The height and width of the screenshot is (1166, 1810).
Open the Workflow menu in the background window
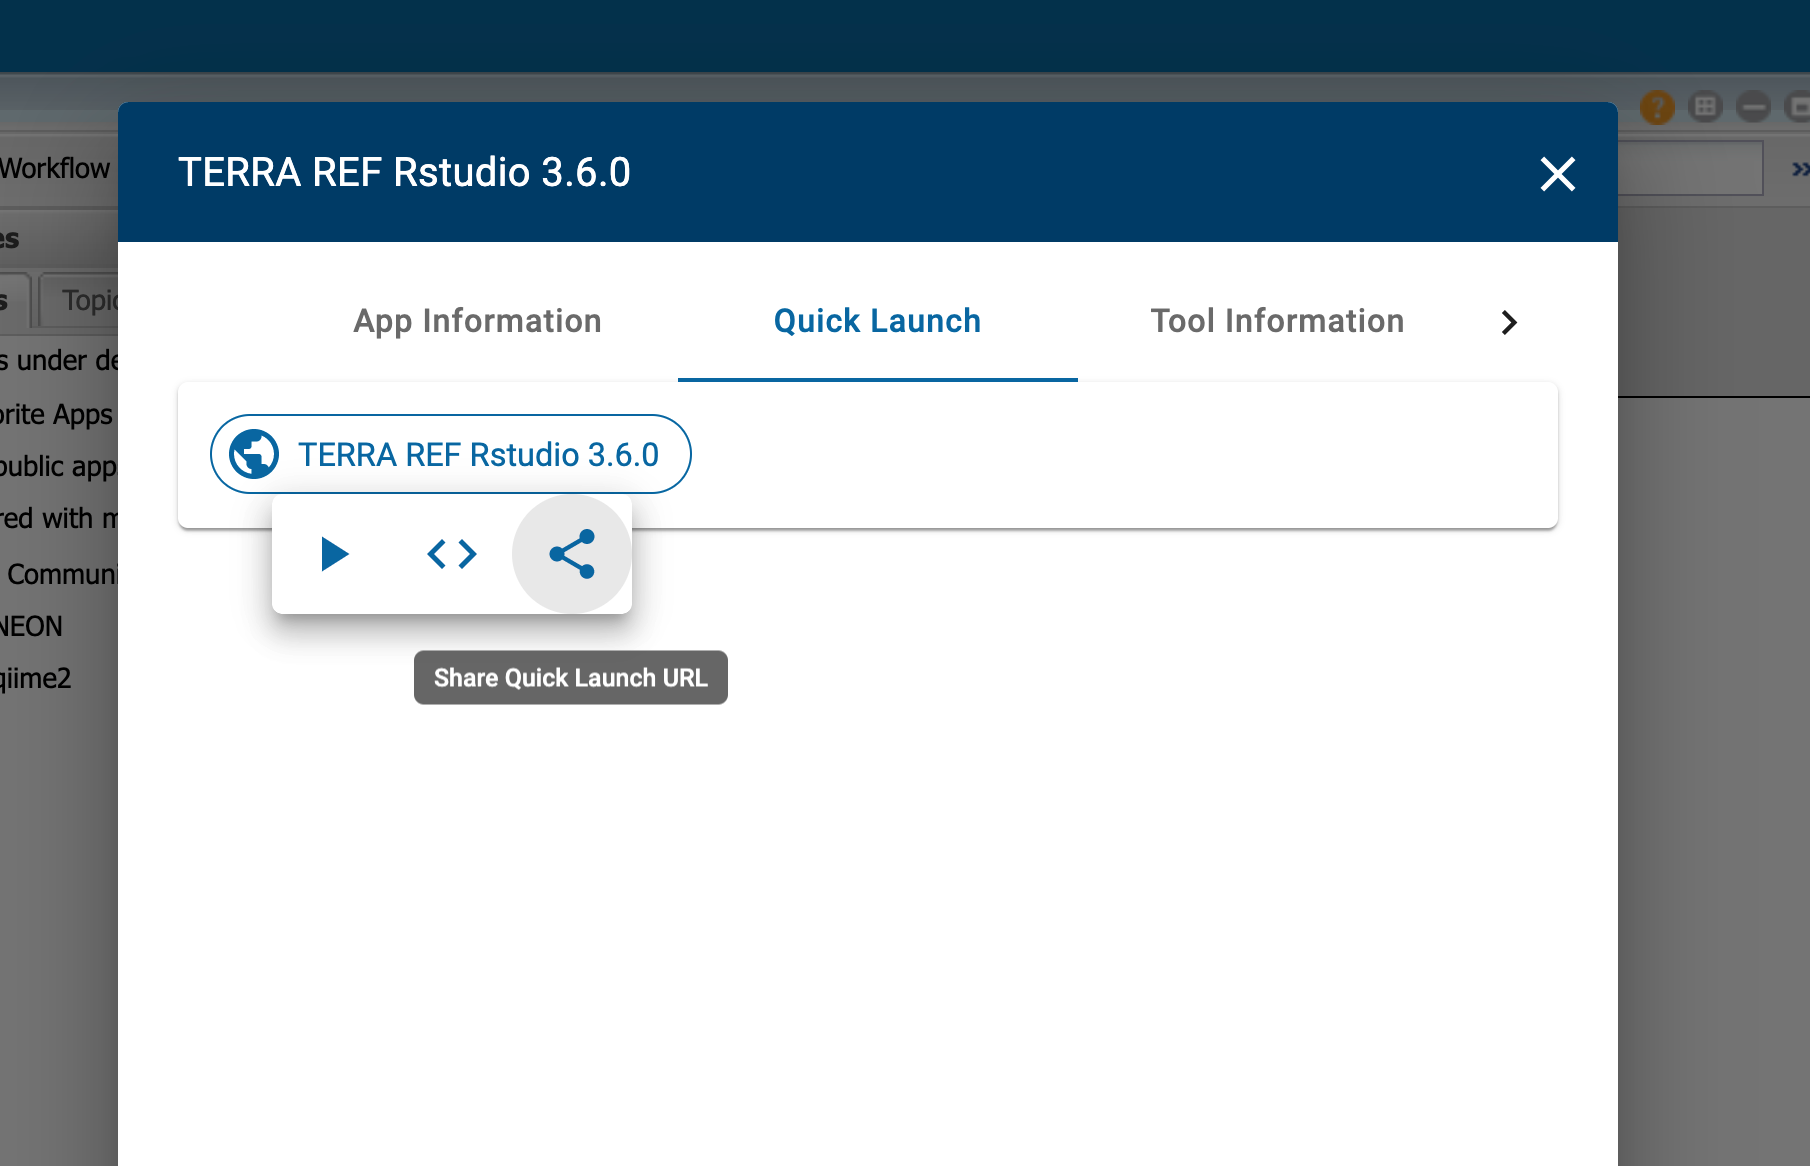tap(55, 168)
